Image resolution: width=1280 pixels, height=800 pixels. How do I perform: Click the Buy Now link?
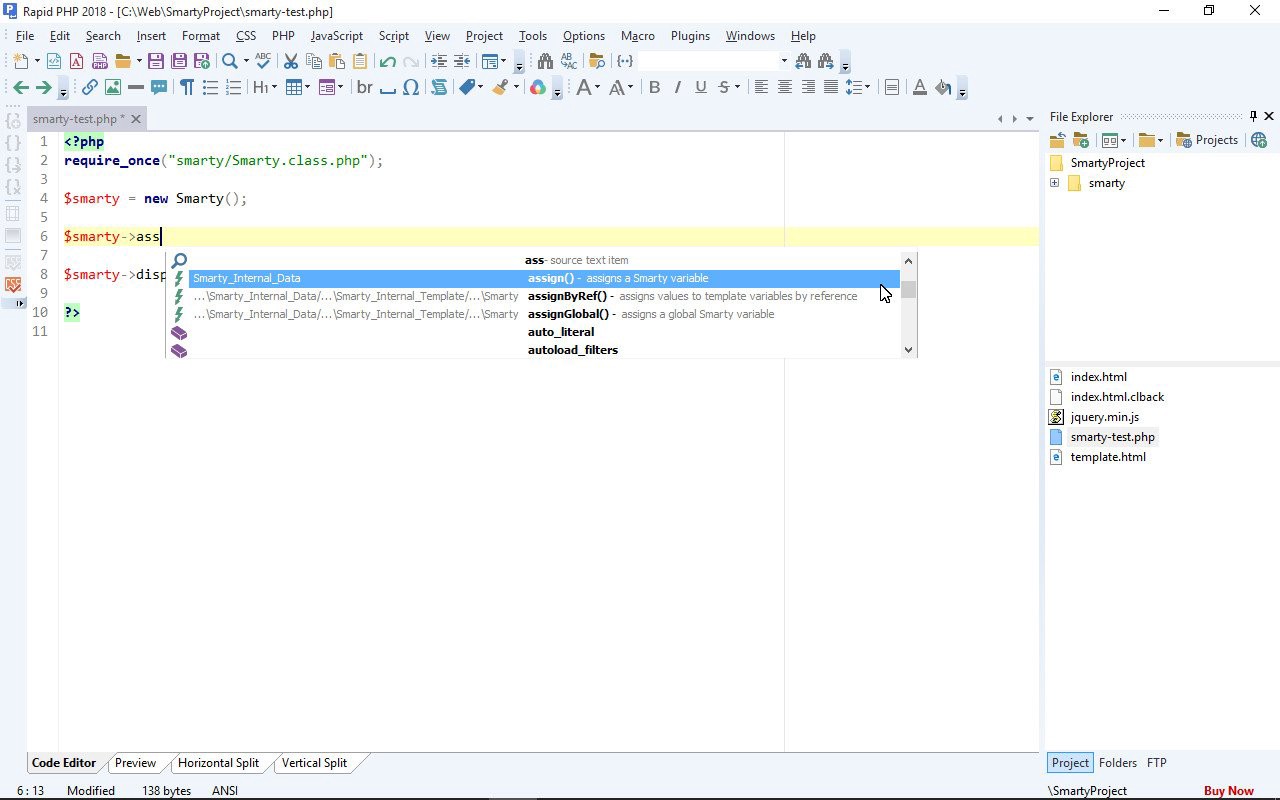tap(1228, 791)
